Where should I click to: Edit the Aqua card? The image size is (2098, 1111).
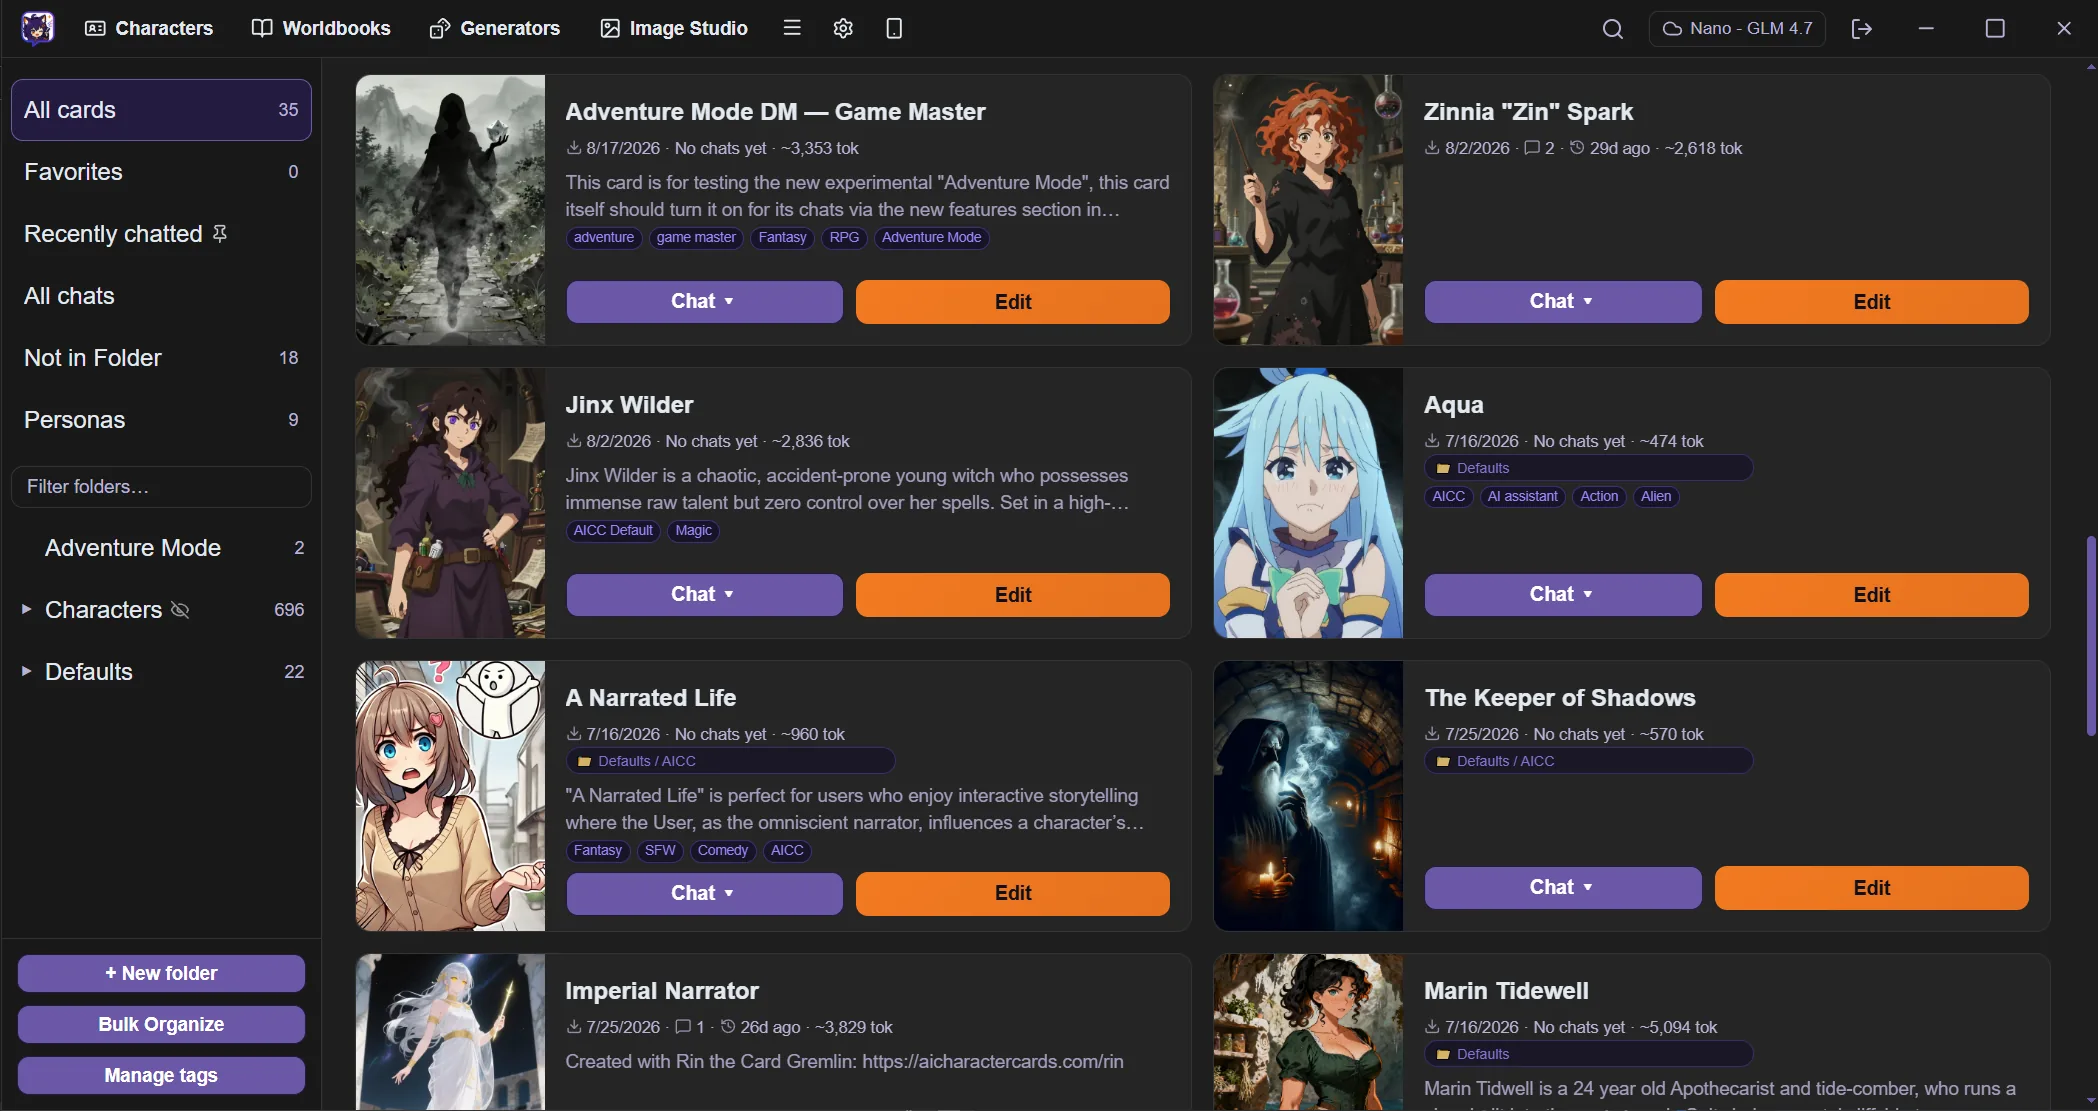coord(1871,594)
